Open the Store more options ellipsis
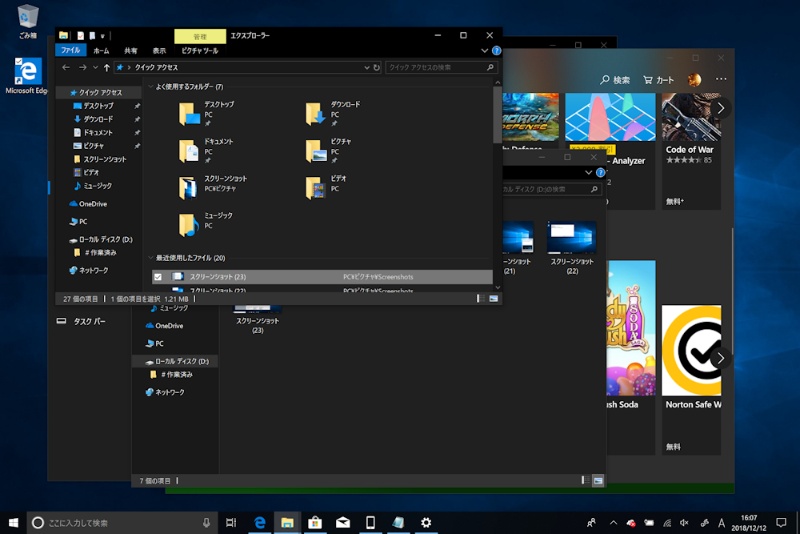800x534 pixels. pyautogui.click(x=721, y=79)
